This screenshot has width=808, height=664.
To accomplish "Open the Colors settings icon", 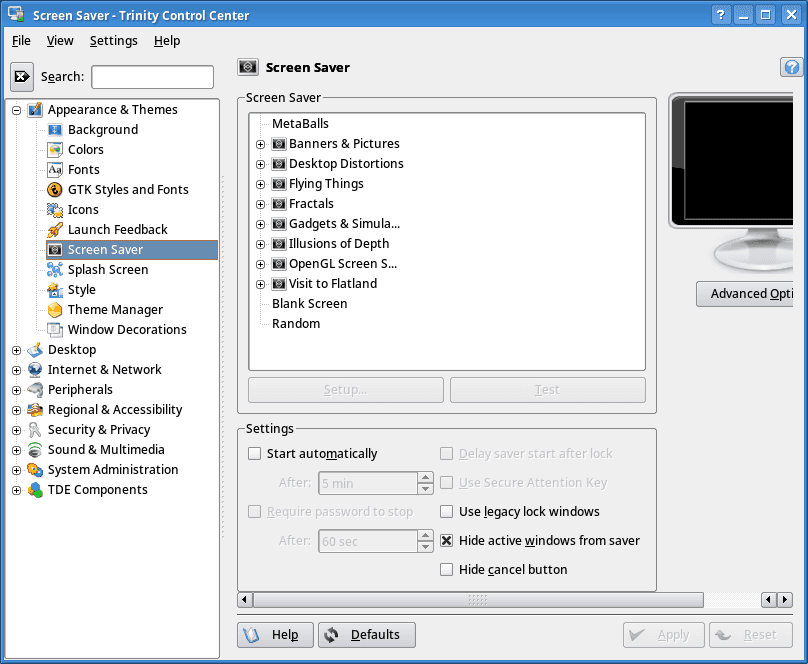I will [x=53, y=149].
